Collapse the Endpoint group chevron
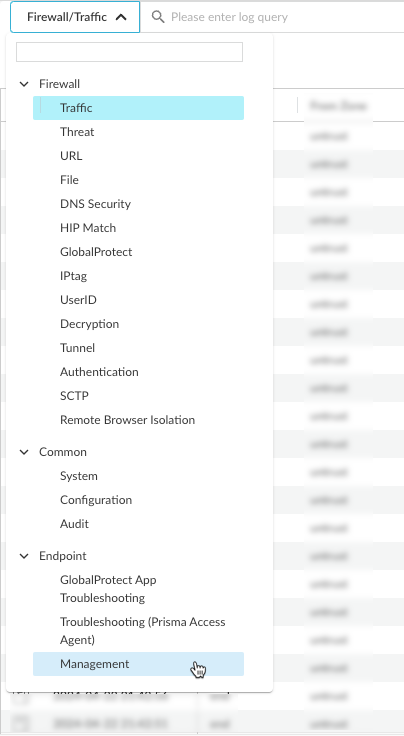The height and width of the screenshot is (736, 404). (x=24, y=556)
